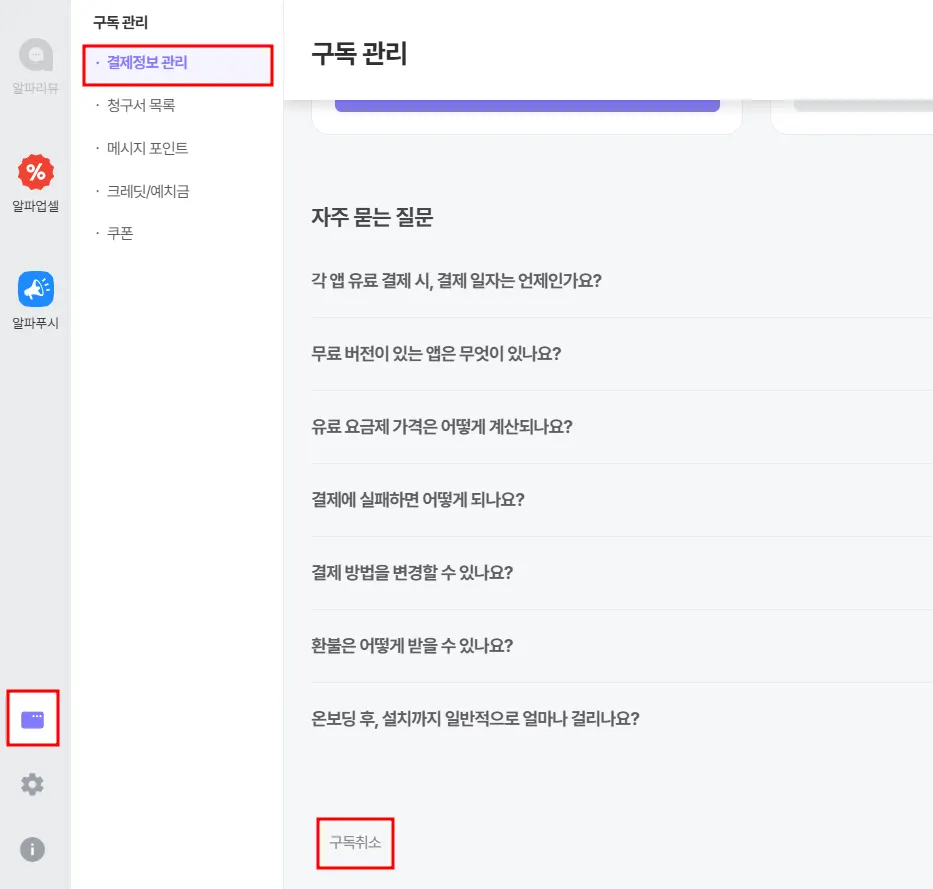Screen dimensions: 933x889
Task: Open the 청구서 목록 menu item
Action: click(x=141, y=105)
